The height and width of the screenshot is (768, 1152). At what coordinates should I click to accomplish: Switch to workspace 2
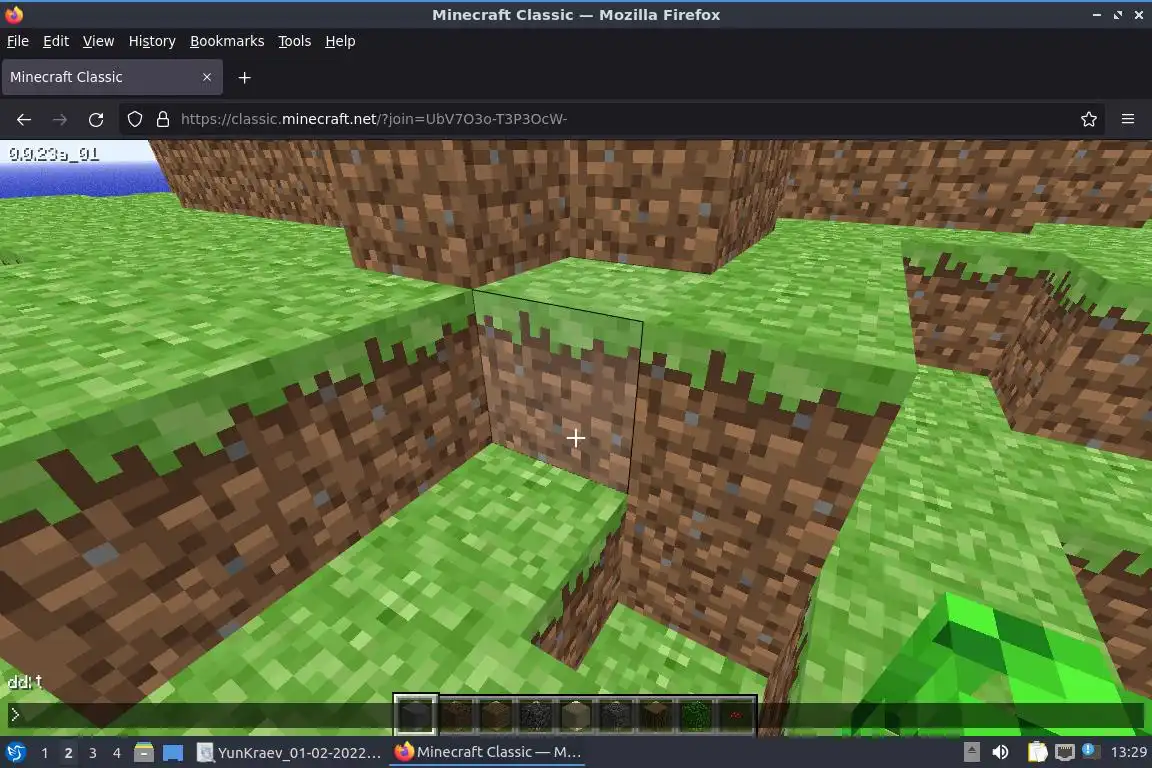point(68,753)
